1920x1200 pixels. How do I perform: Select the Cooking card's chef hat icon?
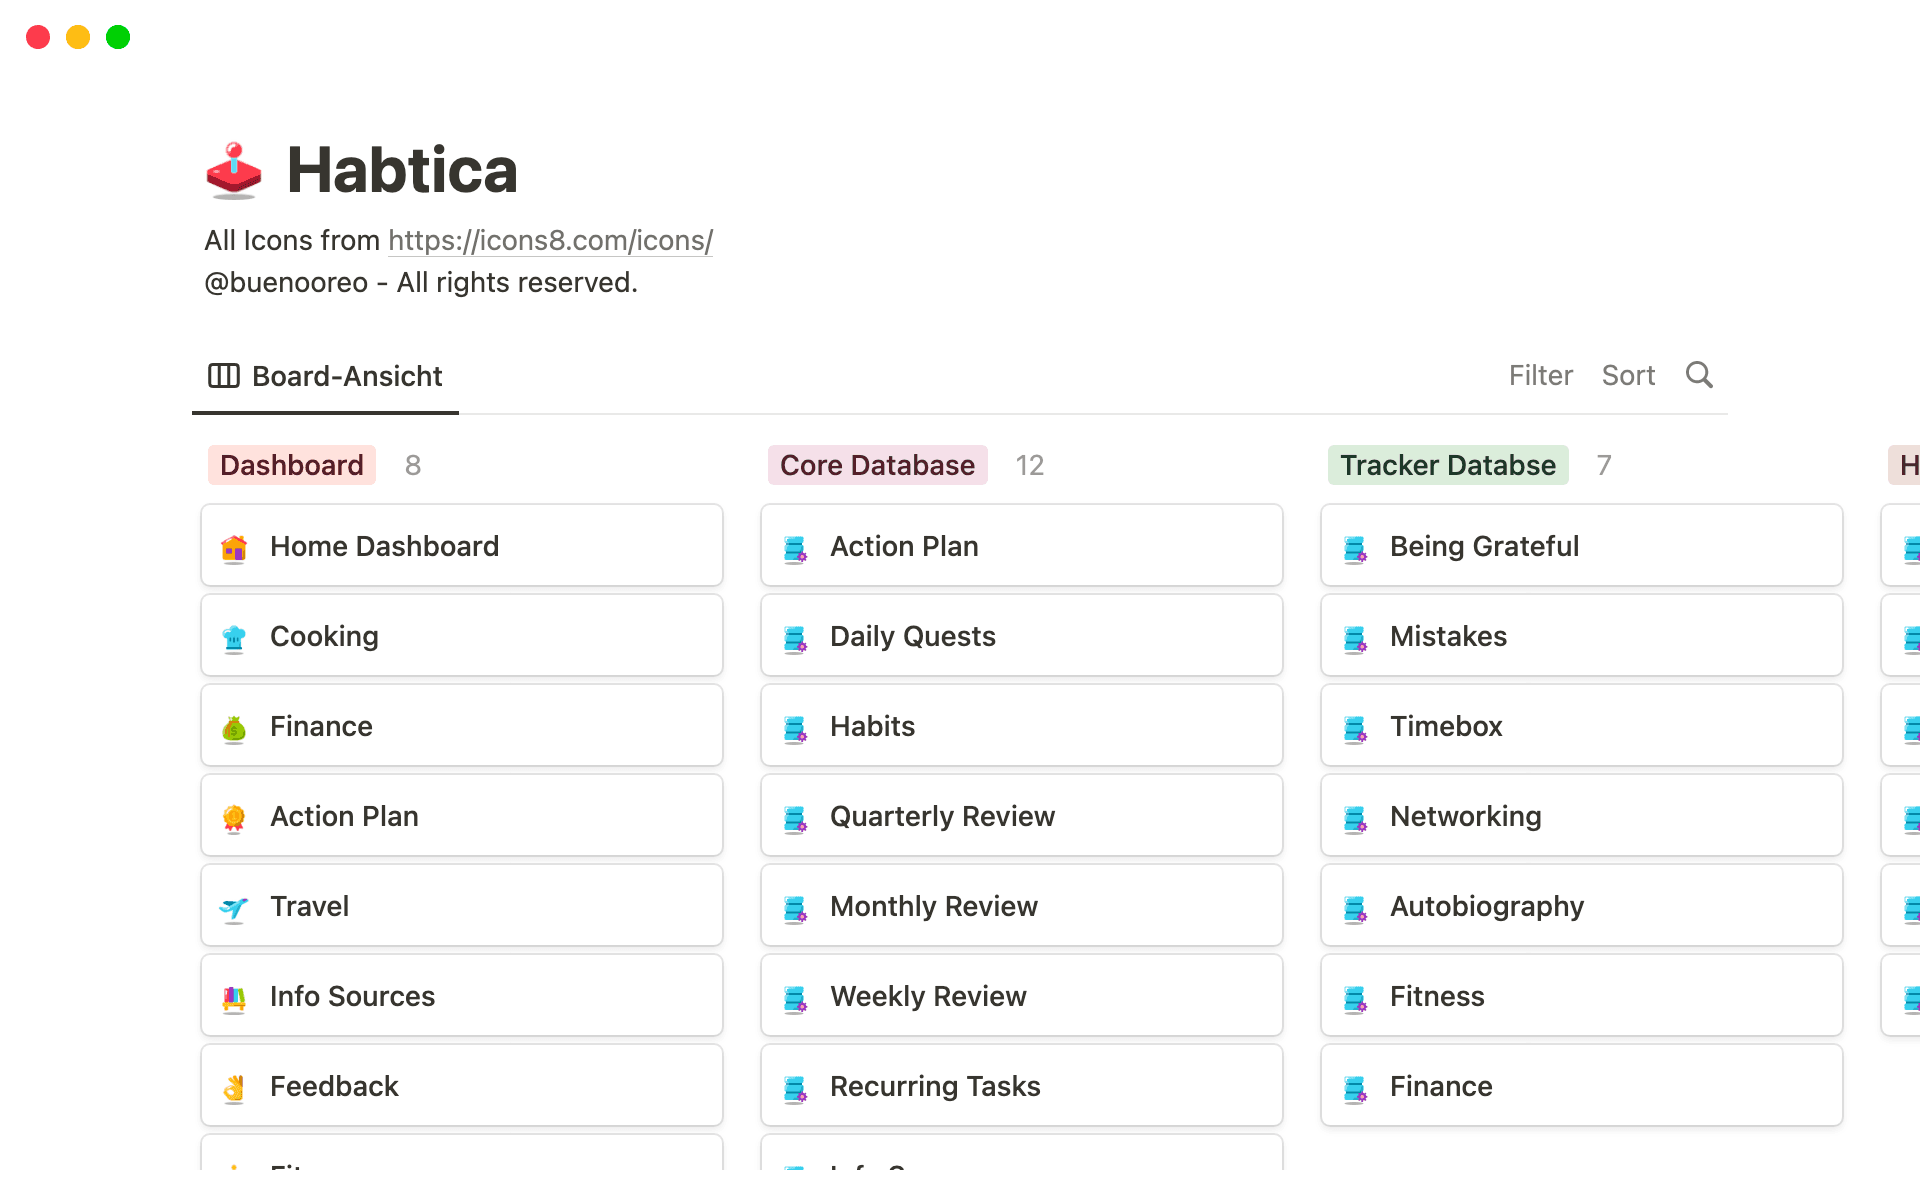[x=234, y=636]
